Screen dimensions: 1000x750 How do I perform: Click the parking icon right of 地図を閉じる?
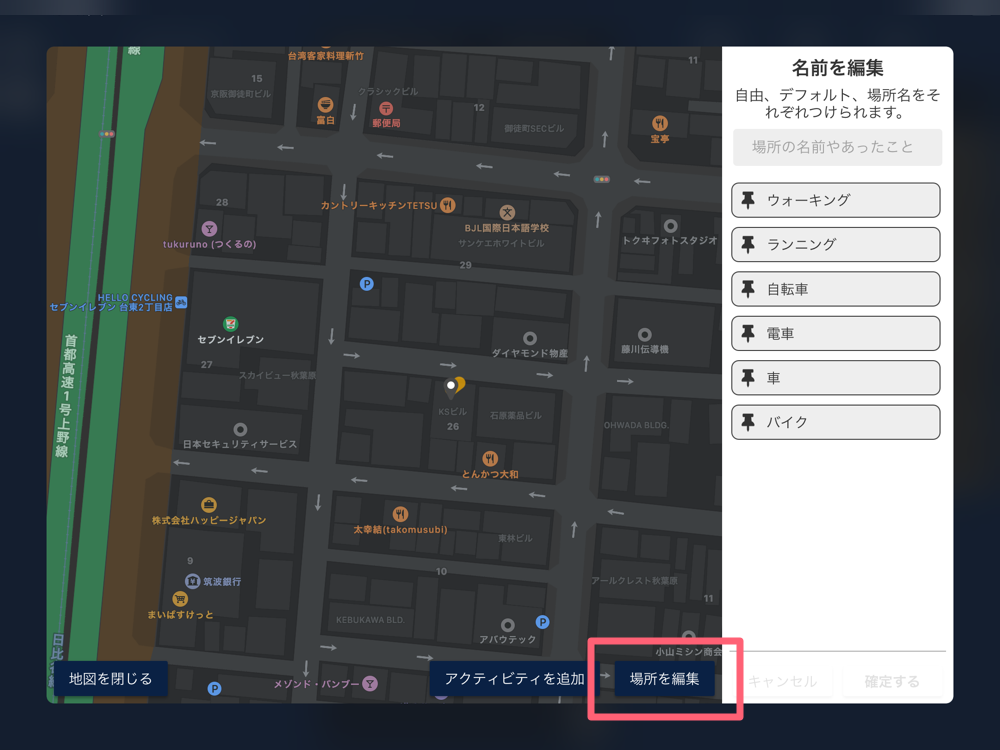(x=215, y=689)
